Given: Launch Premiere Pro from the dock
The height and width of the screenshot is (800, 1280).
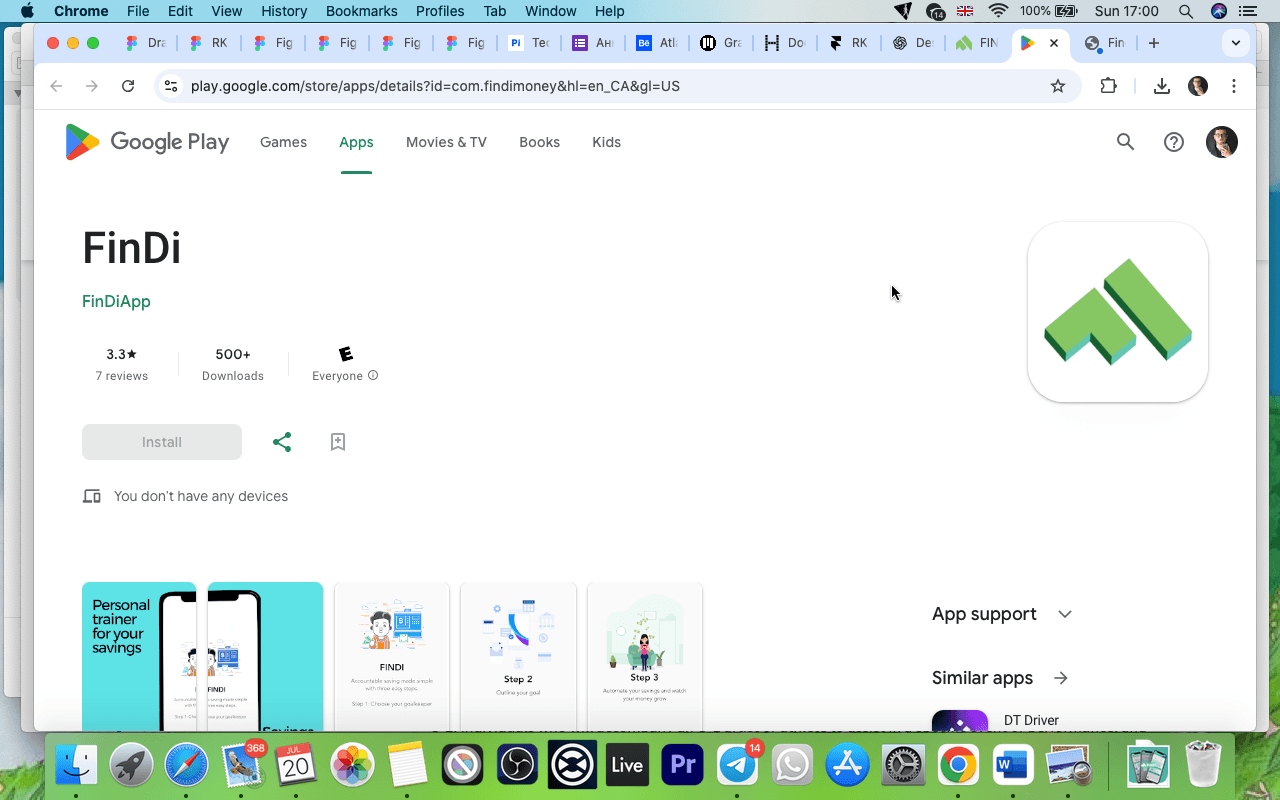Looking at the screenshot, I should point(683,766).
